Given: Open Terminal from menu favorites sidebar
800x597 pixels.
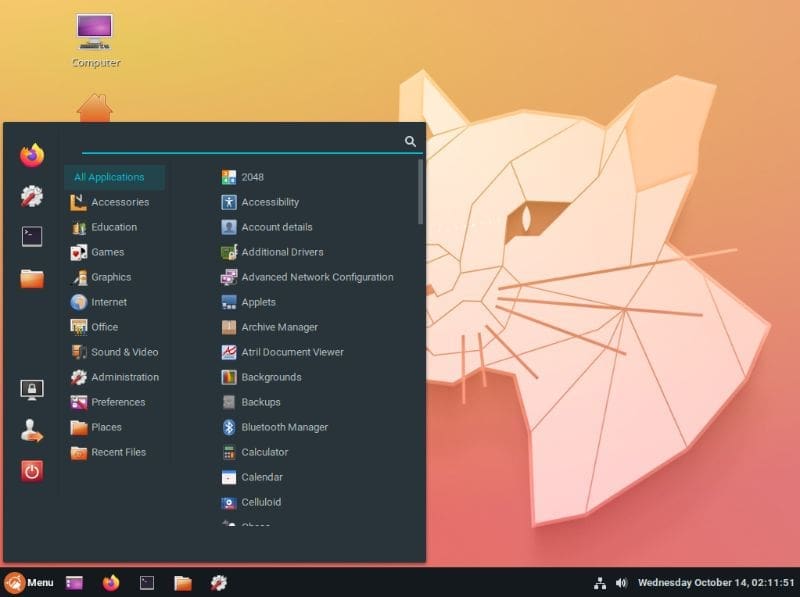Looking at the screenshot, I should [32, 236].
